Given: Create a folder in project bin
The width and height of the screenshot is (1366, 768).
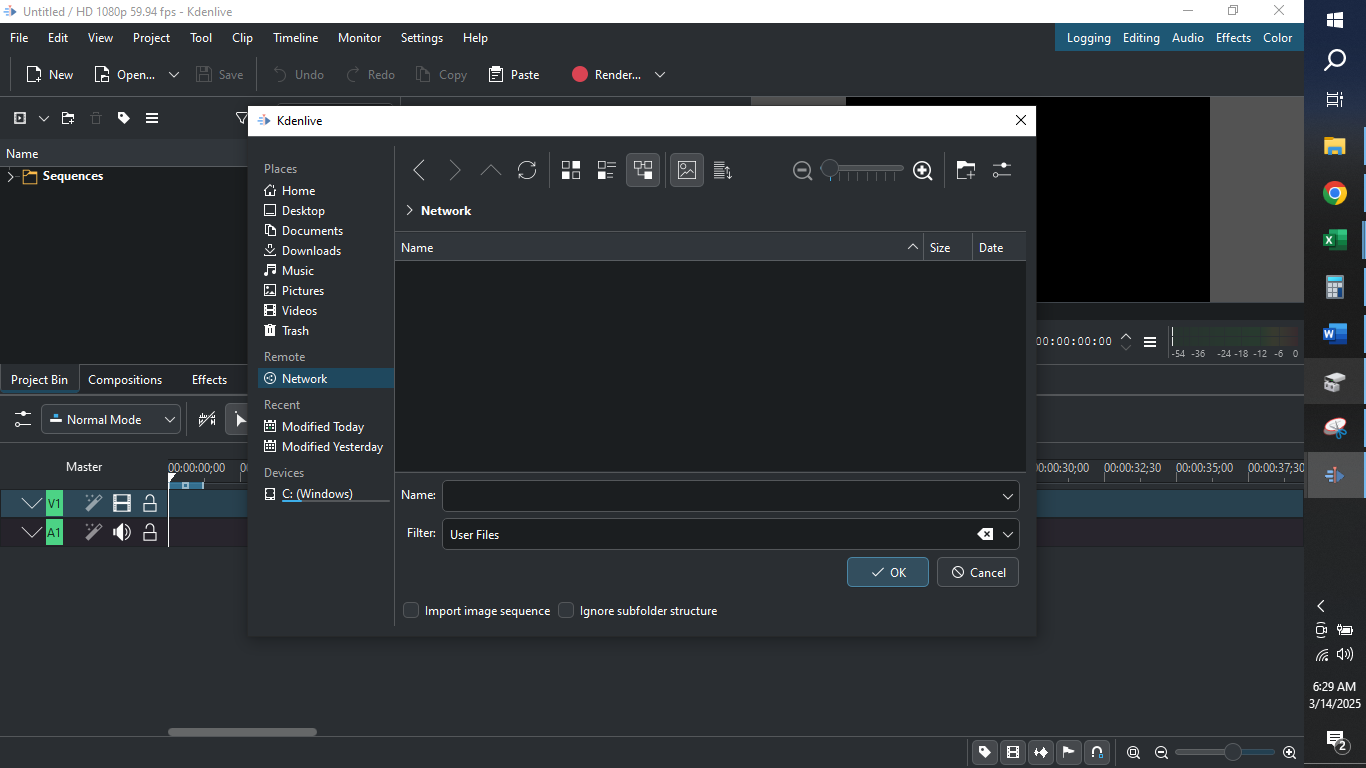Looking at the screenshot, I should (x=68, y=118).
